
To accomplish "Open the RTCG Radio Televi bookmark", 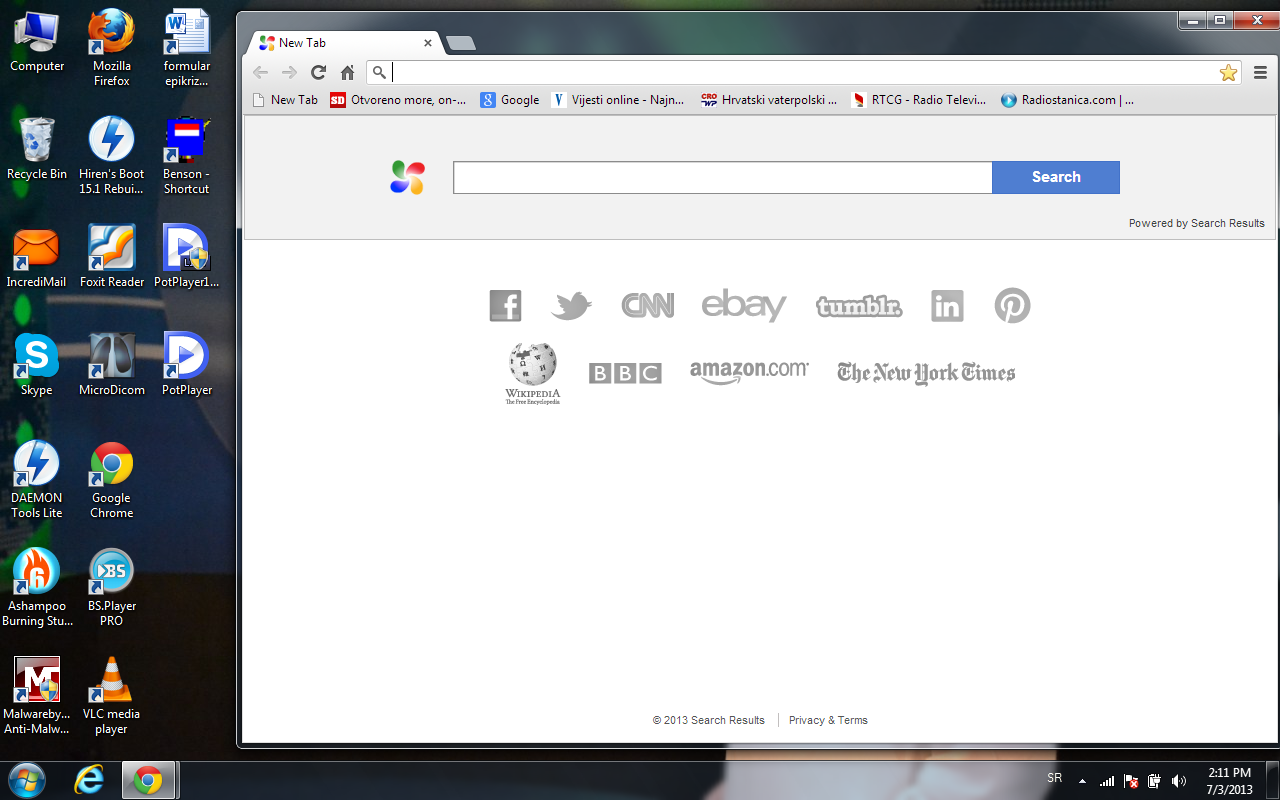I will pos(919,100).
